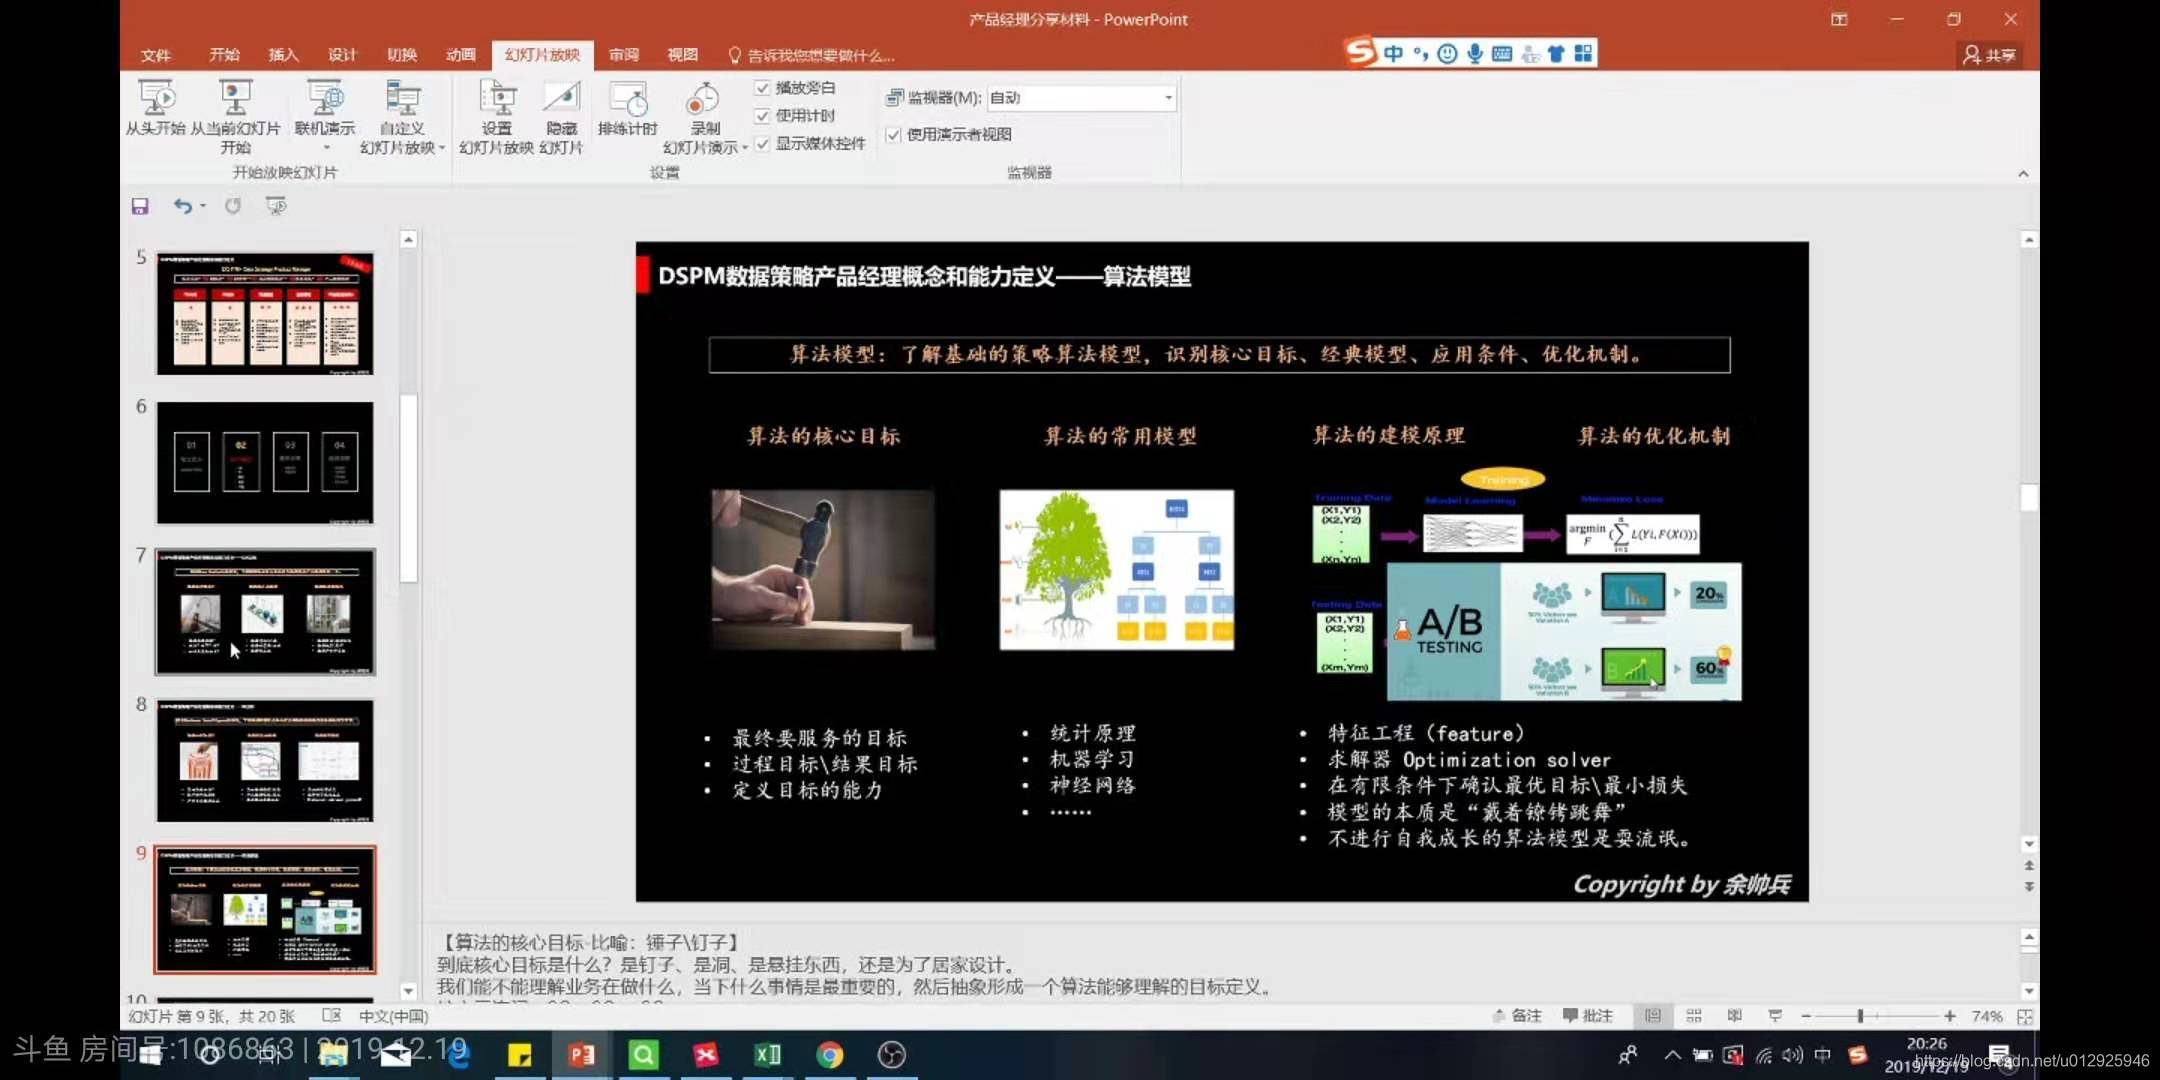The height and width of the screenshot is (1080, 2160).
Task: Select 设置幻灯片放映 (set up slide show)
Action: pos(497,113)
